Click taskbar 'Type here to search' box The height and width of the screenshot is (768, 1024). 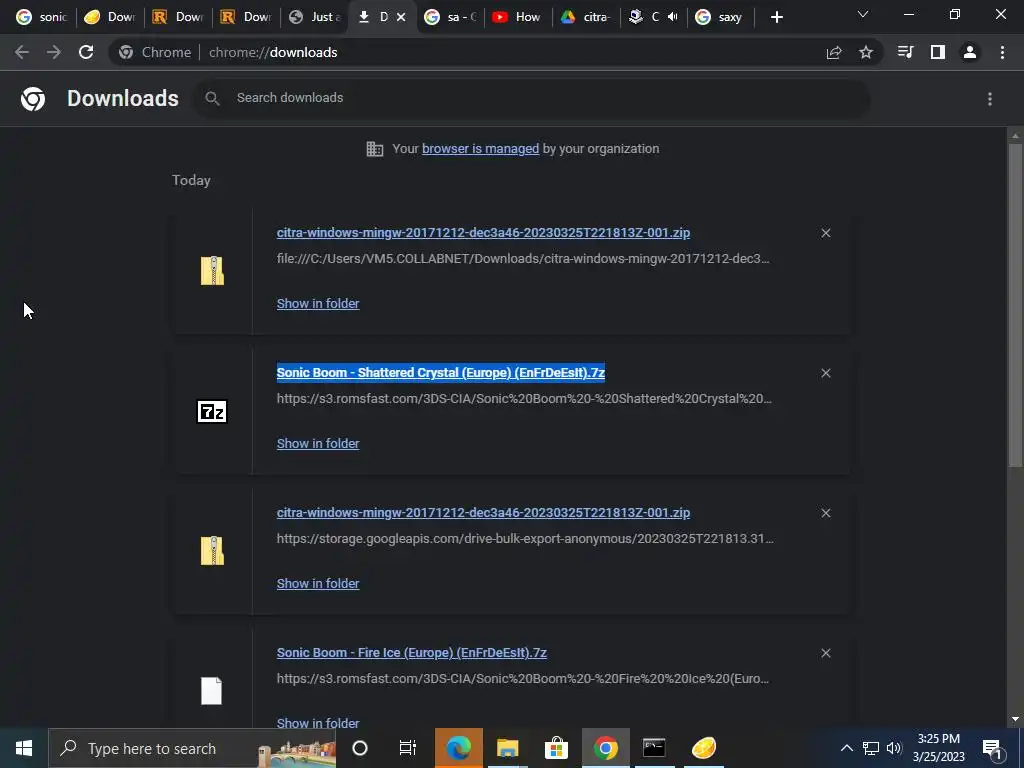[x=193, y=748]
